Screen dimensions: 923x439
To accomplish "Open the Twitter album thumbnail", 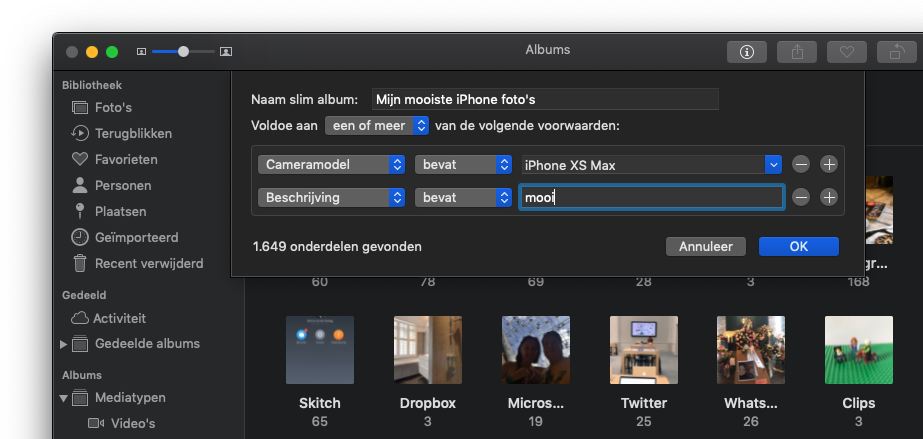I will [x=643, y=350].
